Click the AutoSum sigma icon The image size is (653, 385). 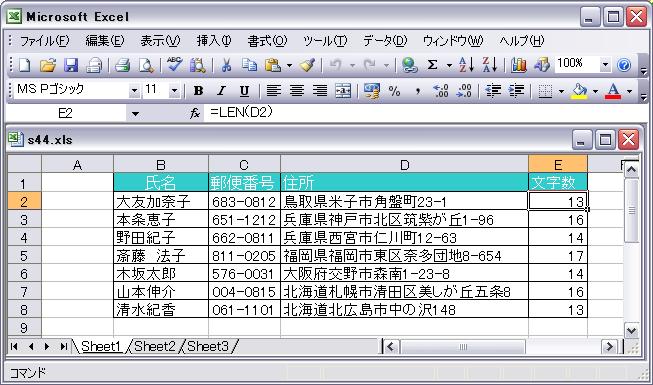432,65
